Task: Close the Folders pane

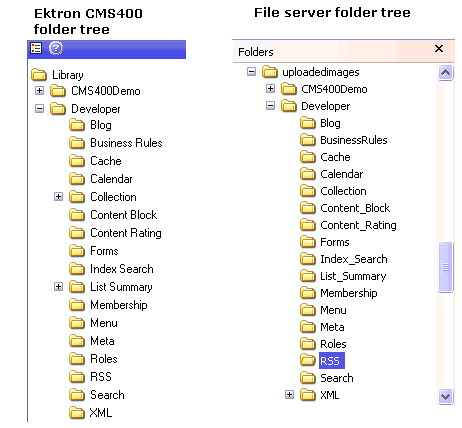Action: coord(439,49)
